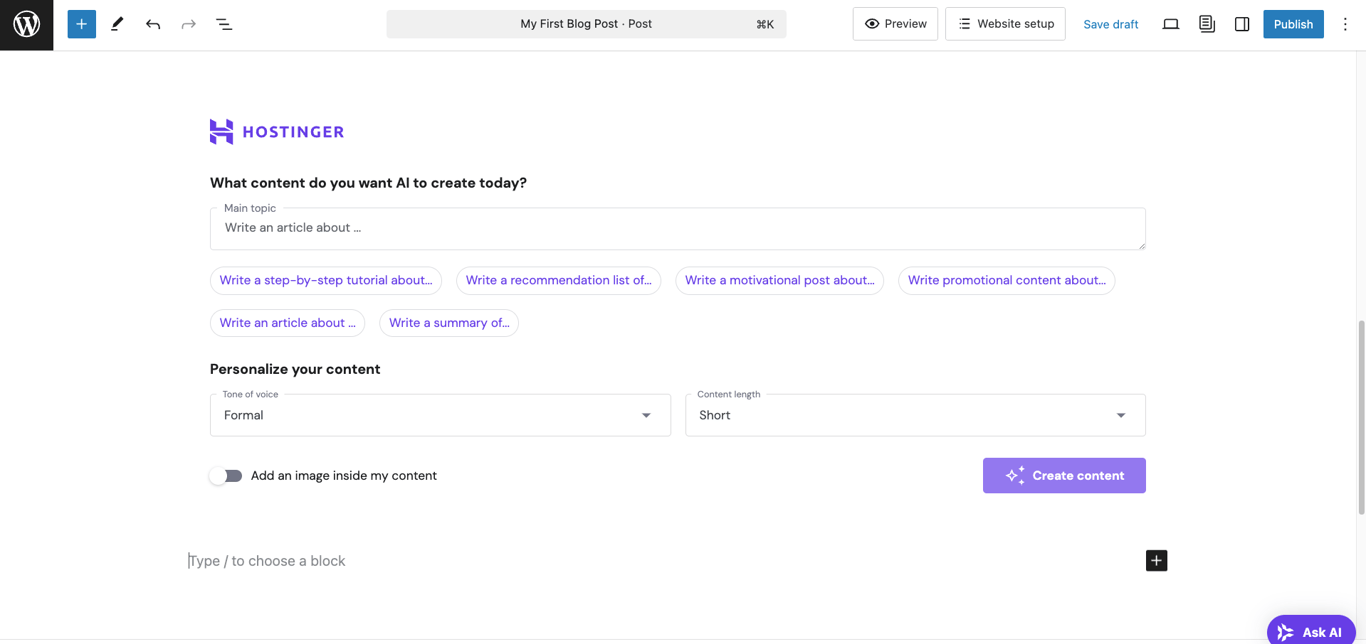The height and width of the screenshot is (644, 1366).
Task: Enable 'Add an image inside my content'
Action: [x=226, y=475]
